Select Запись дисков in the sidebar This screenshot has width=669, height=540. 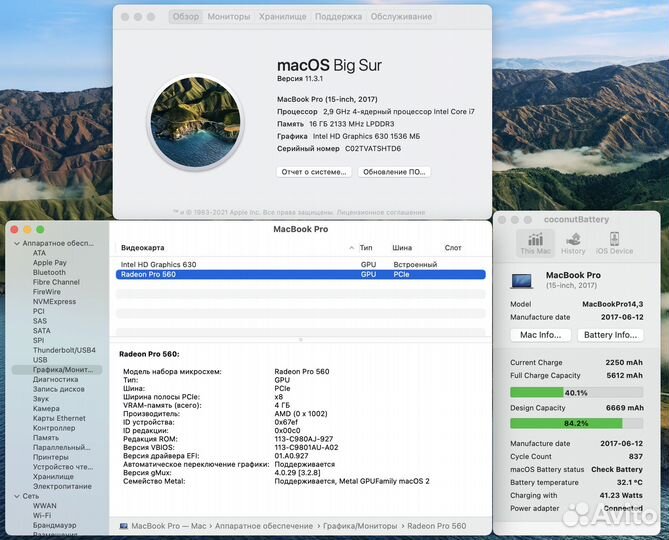59,389
